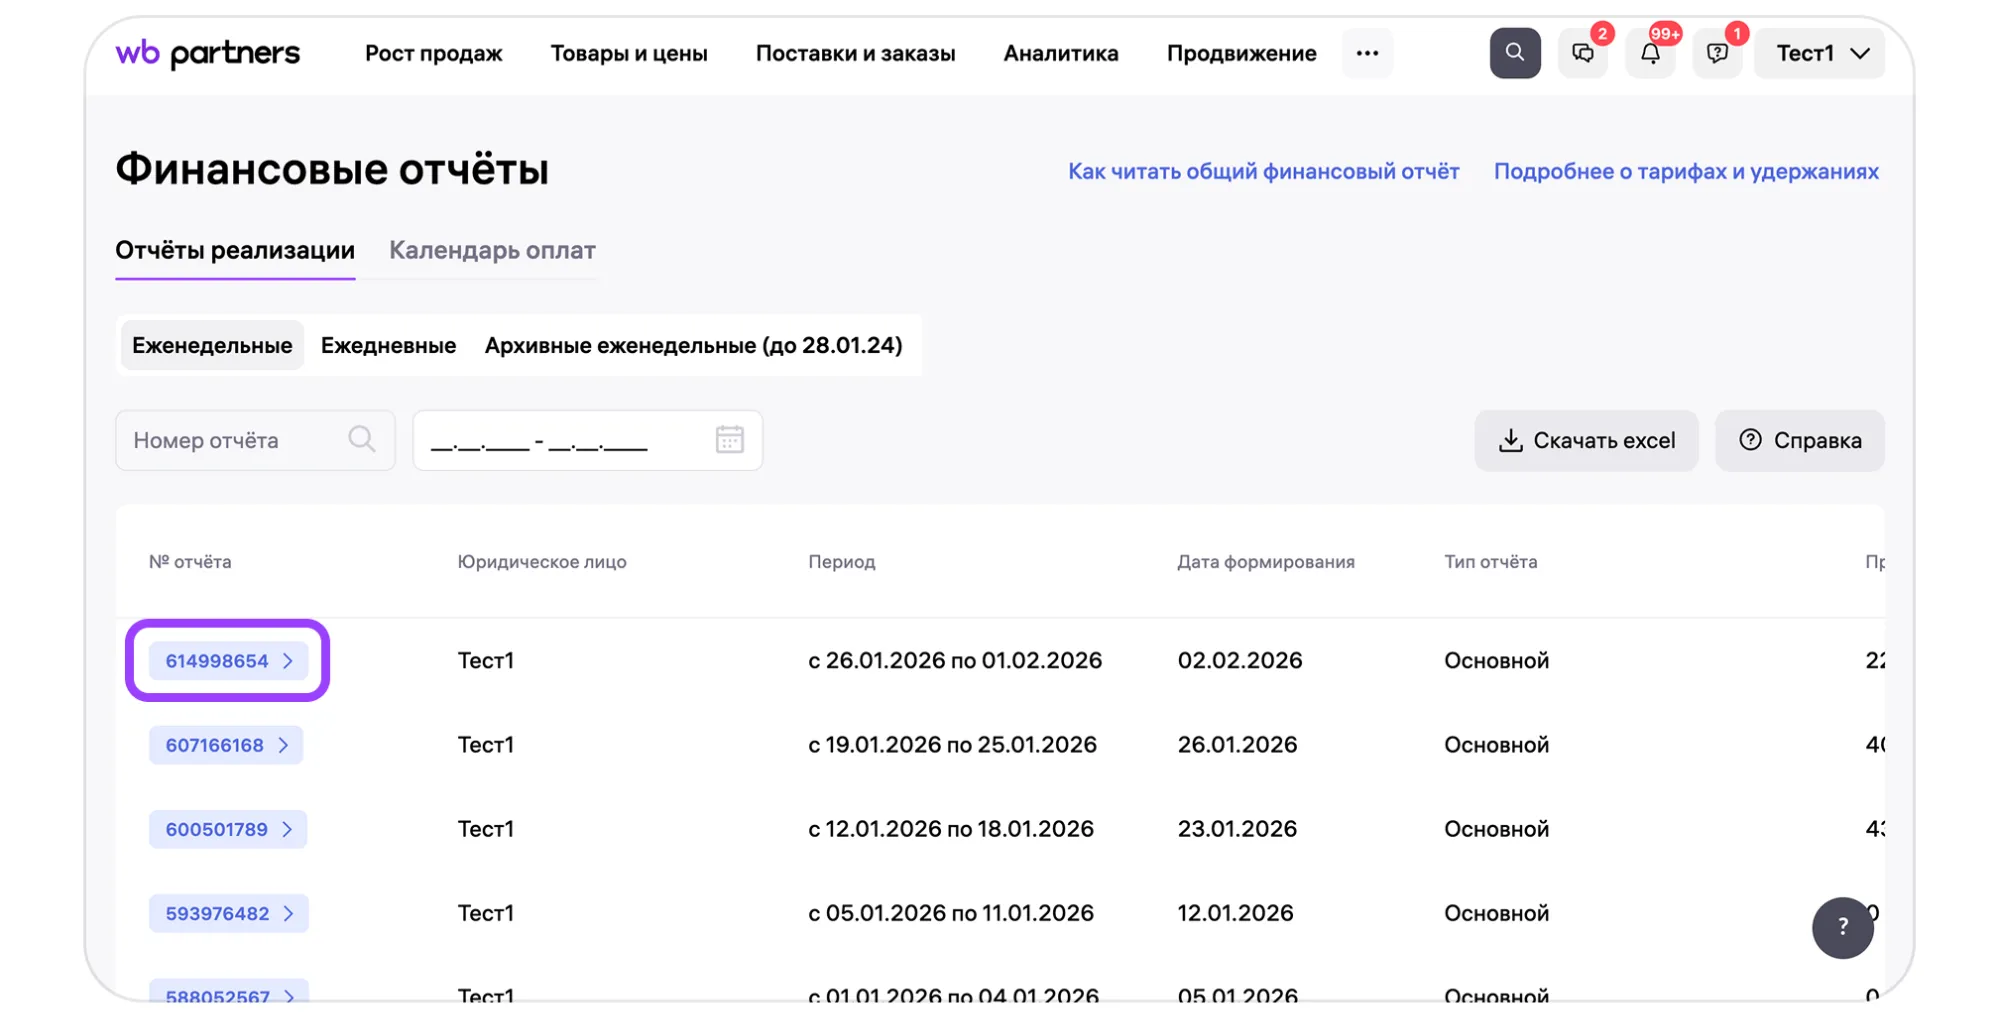
Task: Focus the Номер отчёта search field
Action: [235, 440]
